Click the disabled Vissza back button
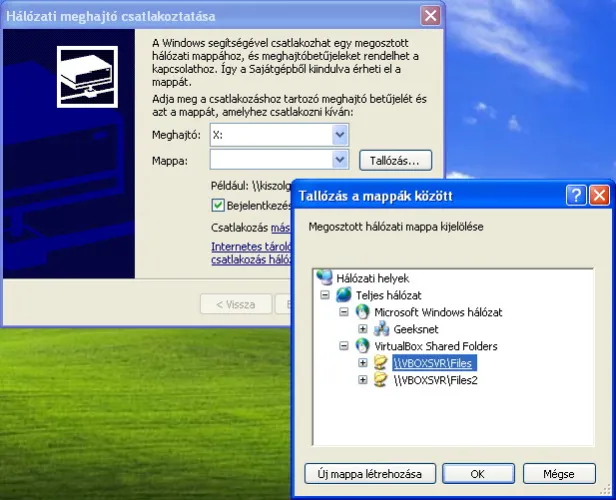The image size is (616, 500). (x=236, y=304)
